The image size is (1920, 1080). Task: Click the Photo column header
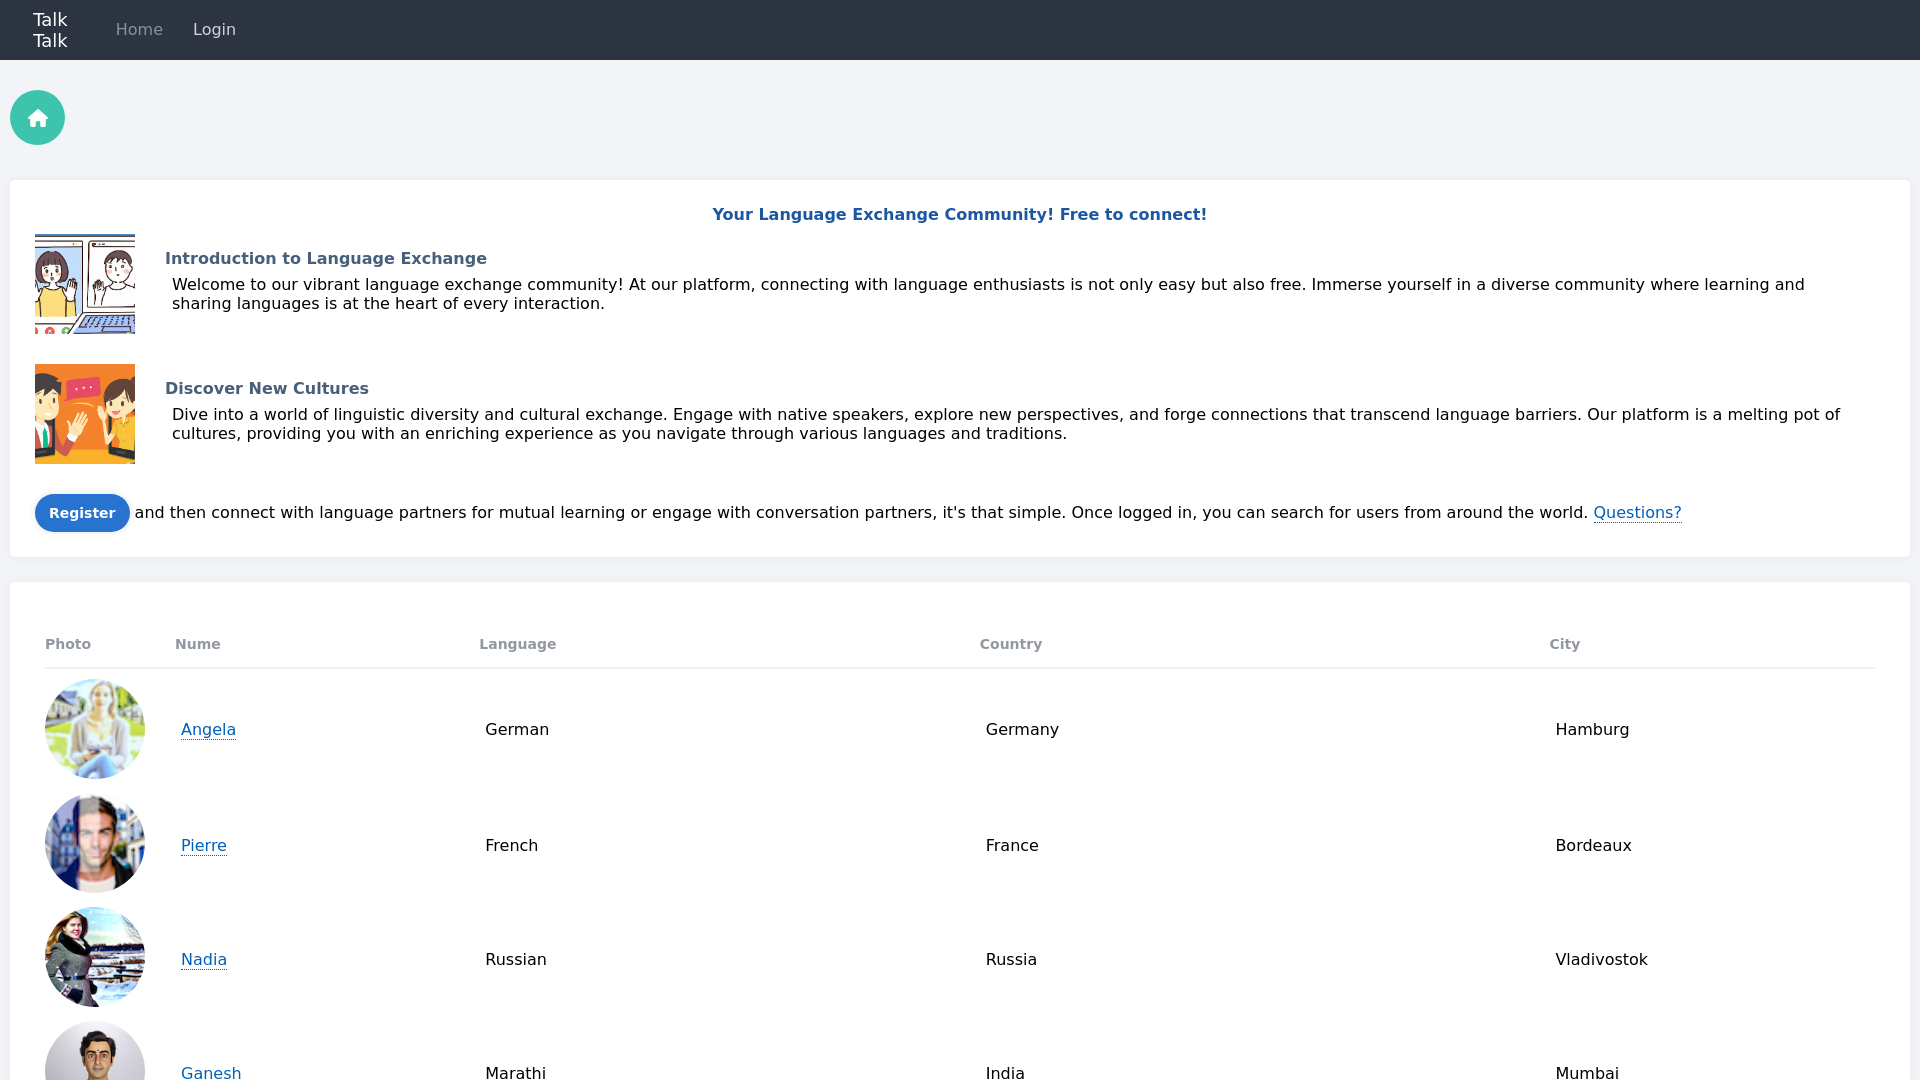(x=68, y=644)
